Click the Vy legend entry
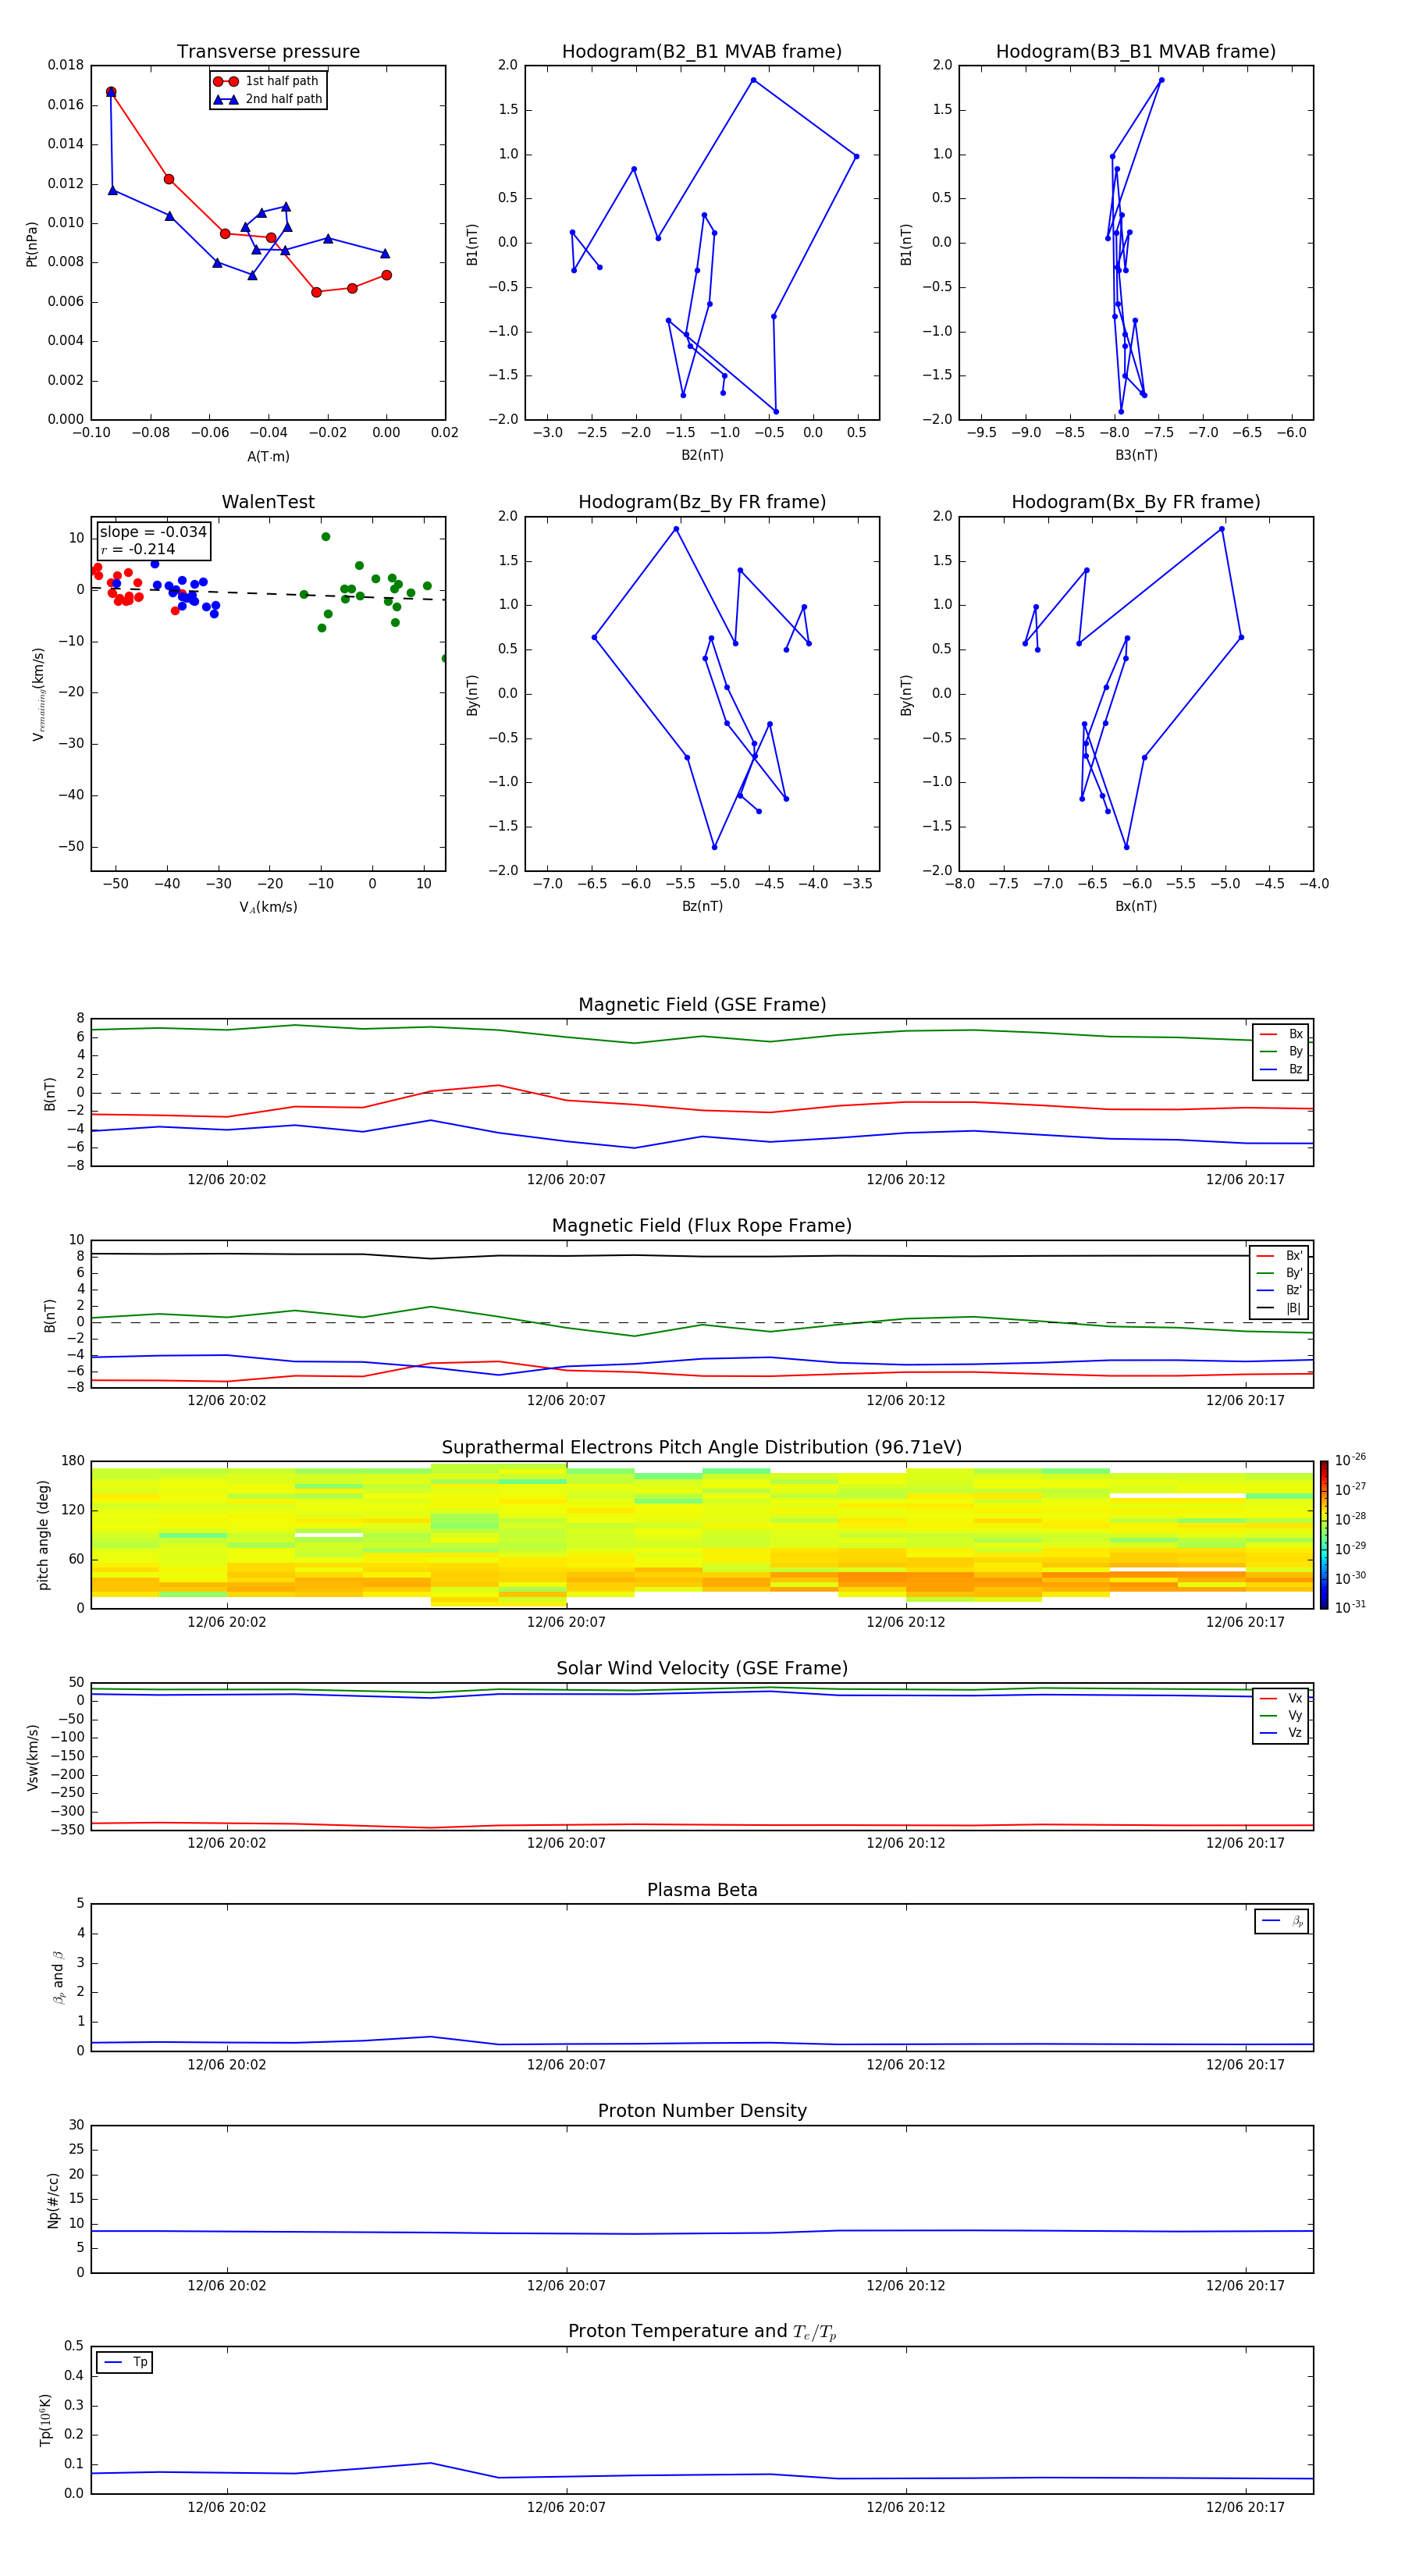The image size is (1405, 2576). [1281, 1715]
